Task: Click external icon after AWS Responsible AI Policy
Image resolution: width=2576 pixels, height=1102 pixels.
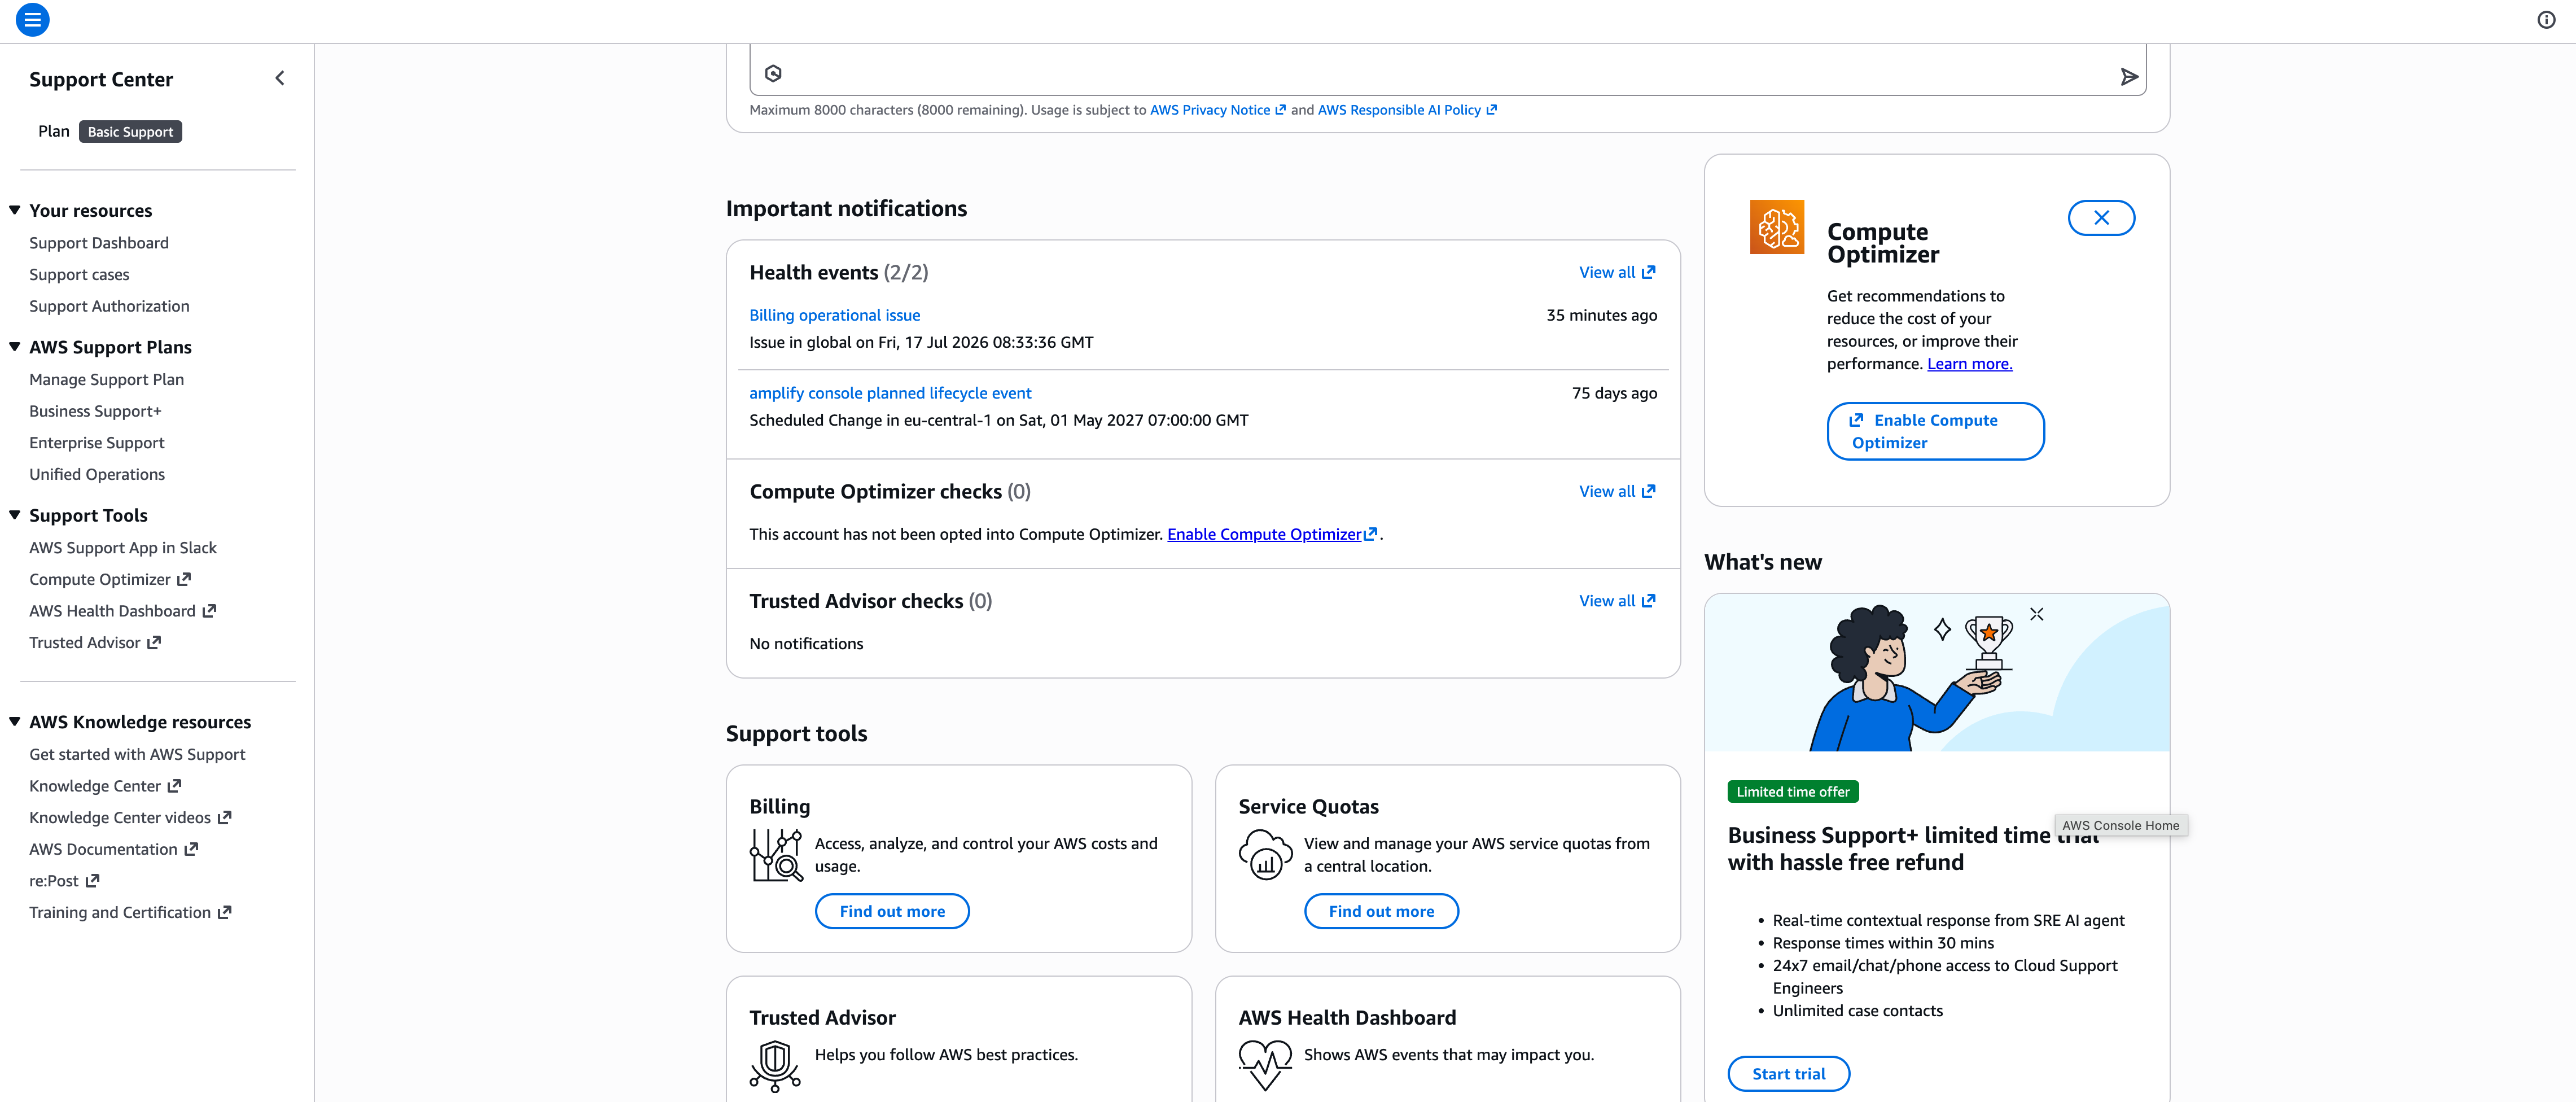Action: coord(1491,110)
